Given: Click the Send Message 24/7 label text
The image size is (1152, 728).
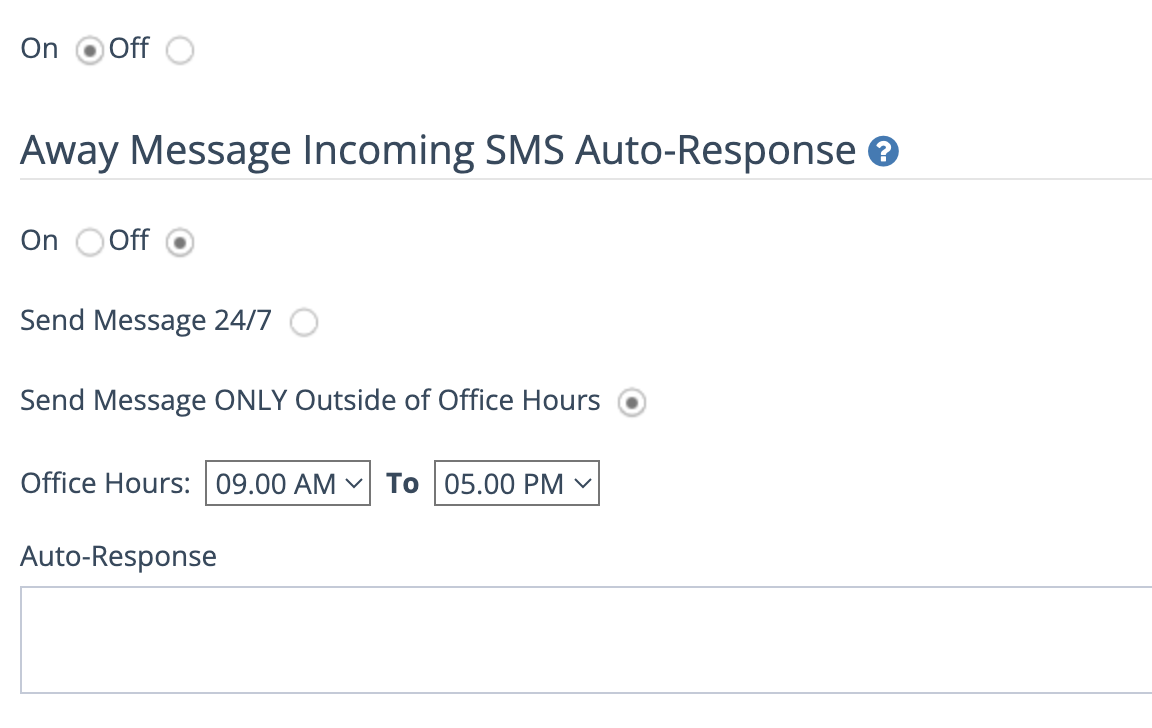Looking at the screenshot, I should tap(146, 321).
